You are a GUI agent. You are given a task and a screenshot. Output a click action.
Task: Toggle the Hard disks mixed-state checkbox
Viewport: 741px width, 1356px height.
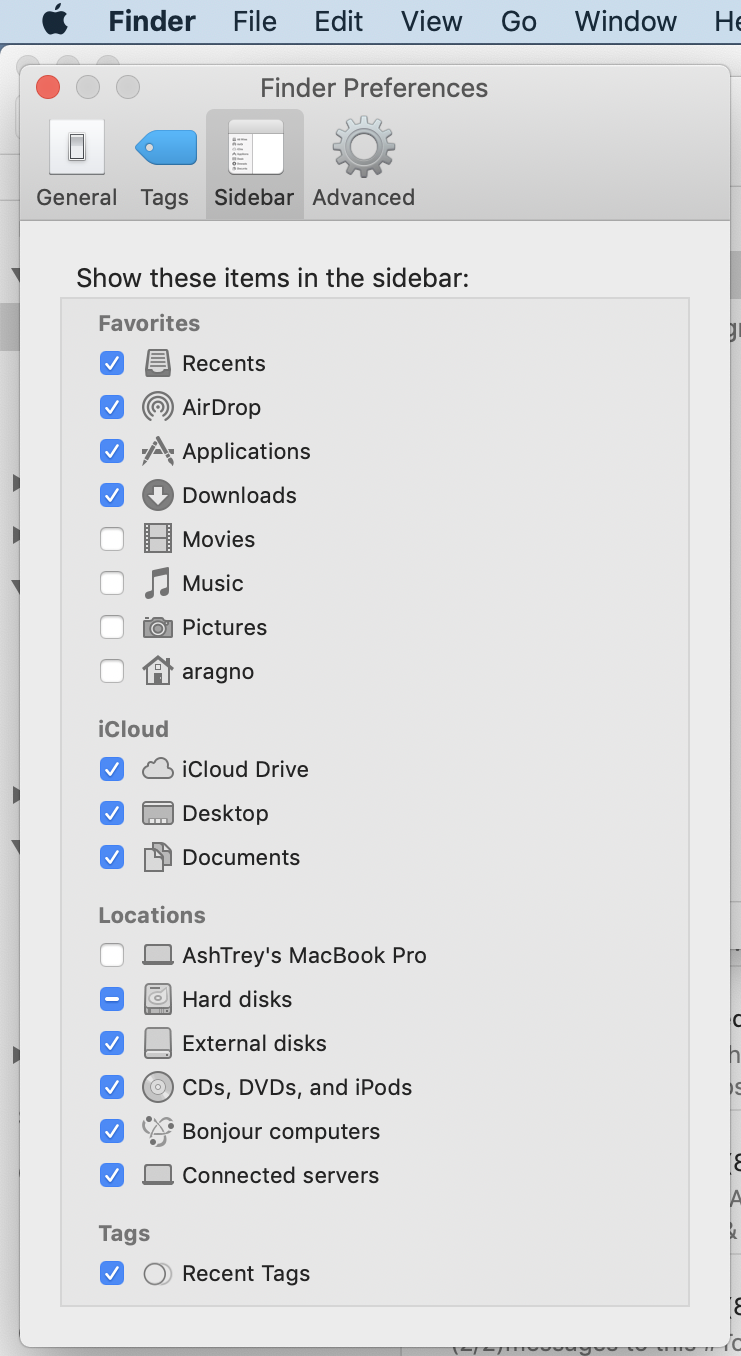(112, 999)
